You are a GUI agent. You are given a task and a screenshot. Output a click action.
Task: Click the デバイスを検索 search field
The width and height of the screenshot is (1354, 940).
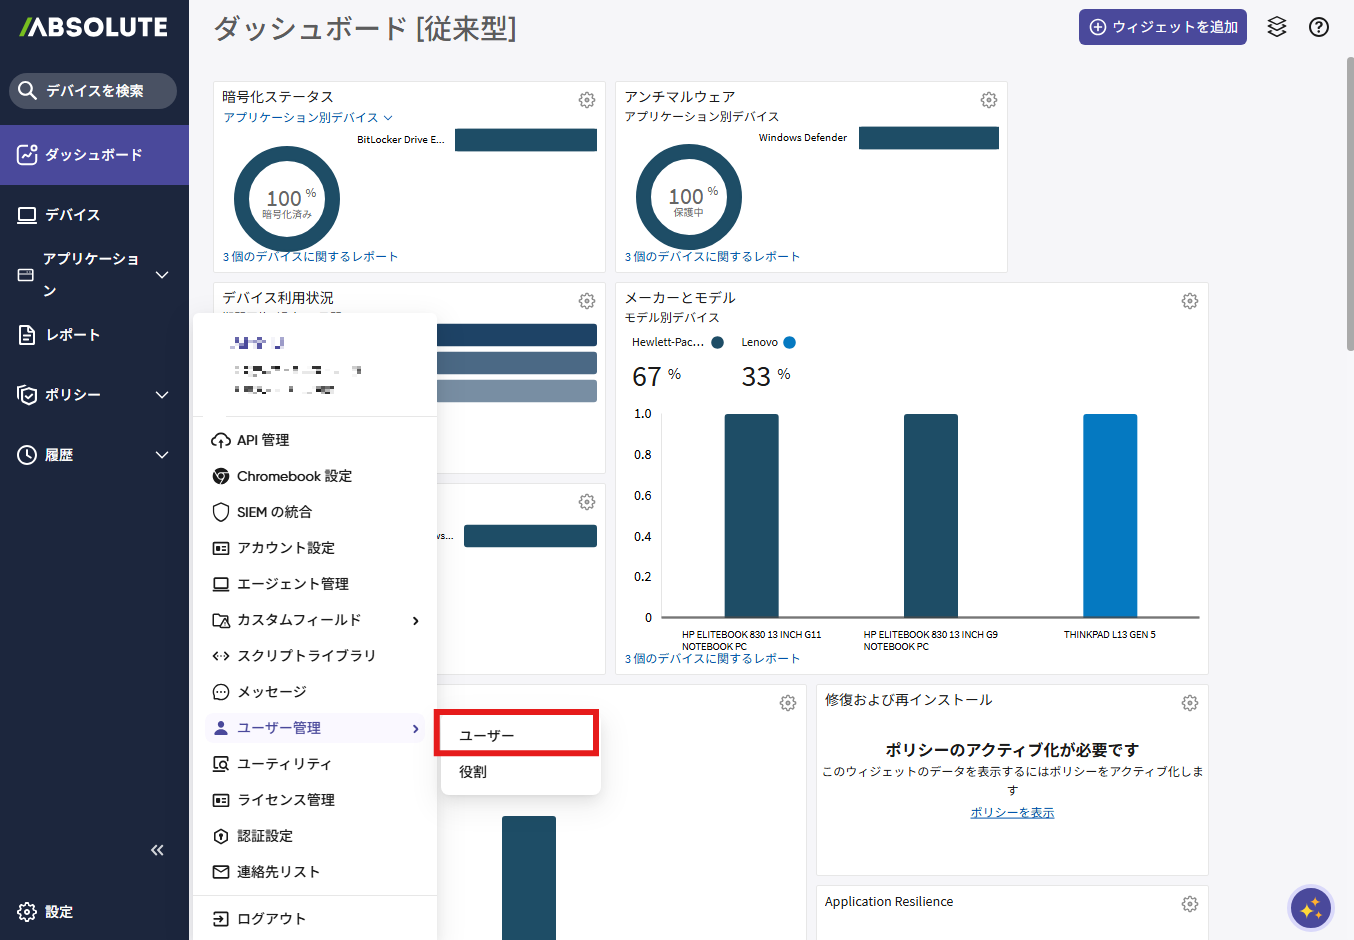93,91
